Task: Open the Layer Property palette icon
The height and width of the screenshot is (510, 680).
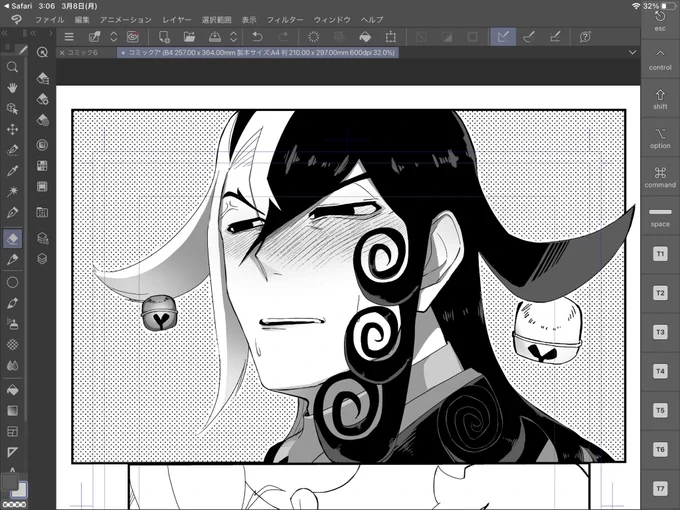Action: 42,238
